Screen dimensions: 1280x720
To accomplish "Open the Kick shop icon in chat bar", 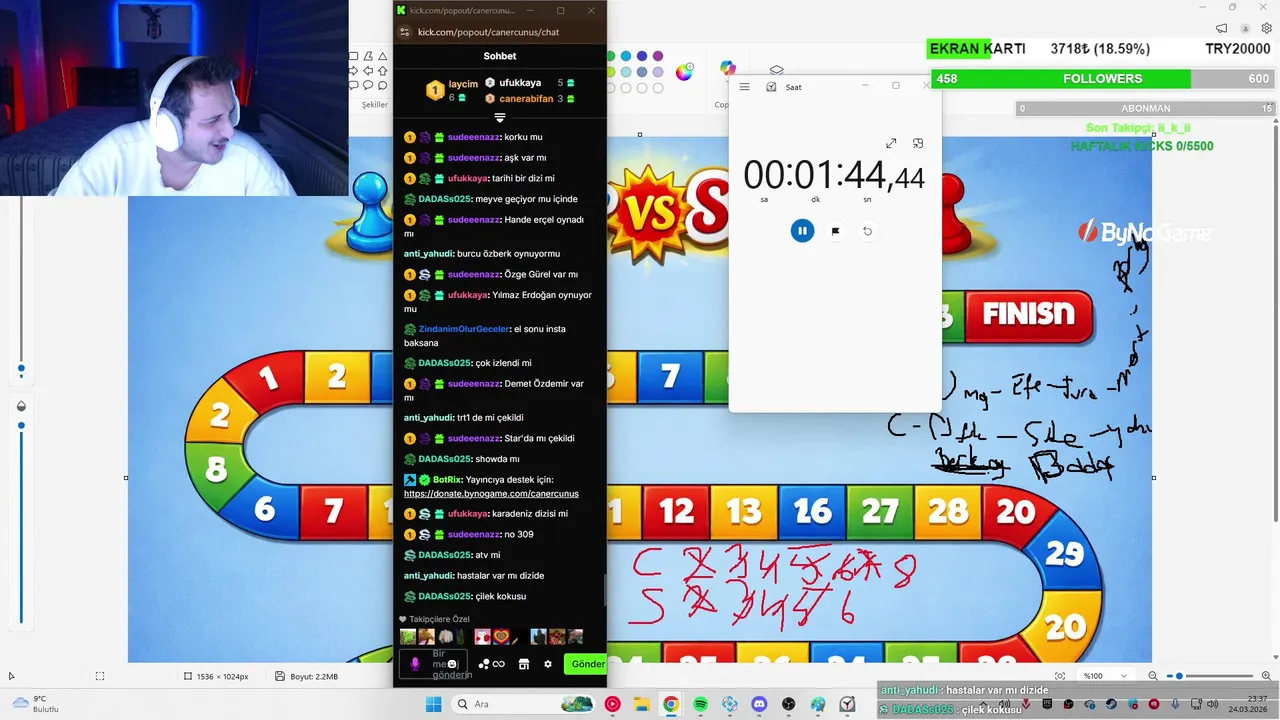I will coord(523,664).
